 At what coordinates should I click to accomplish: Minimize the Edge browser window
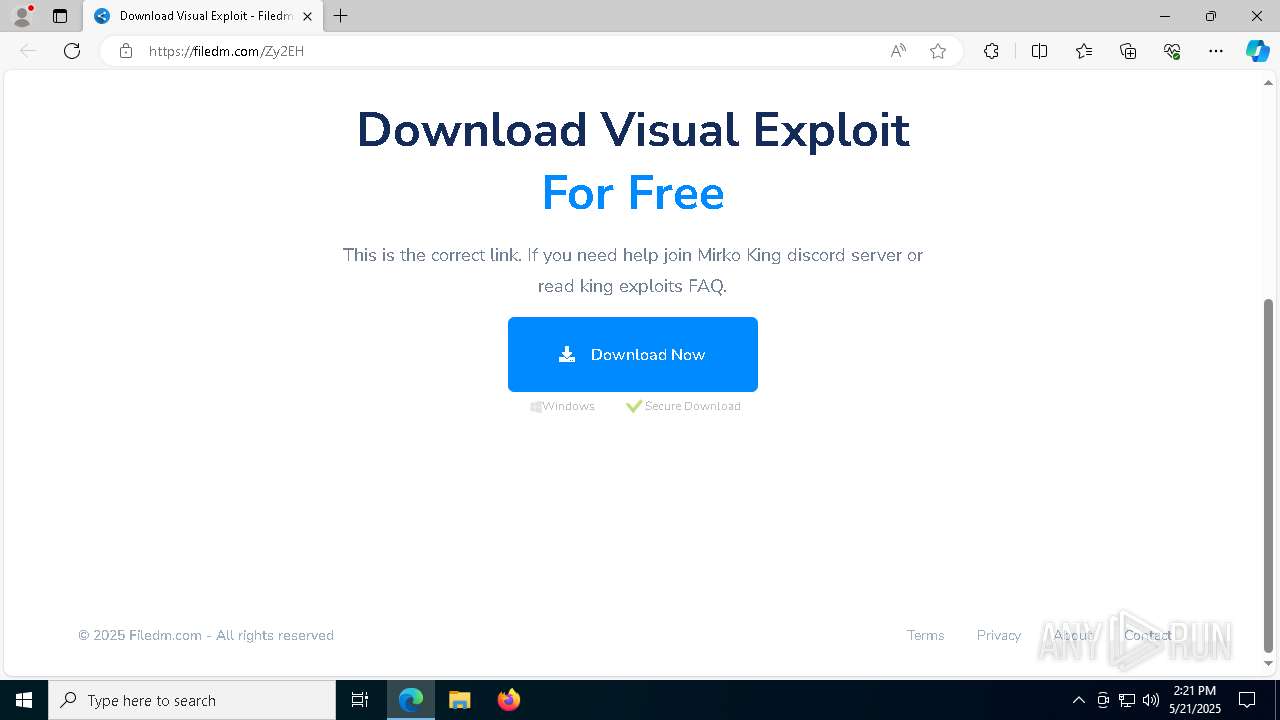[x=1165, y=16]
